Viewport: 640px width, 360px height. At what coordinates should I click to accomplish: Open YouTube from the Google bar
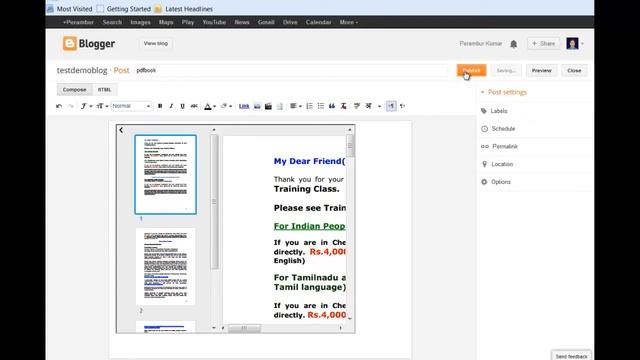click(214, 22)
